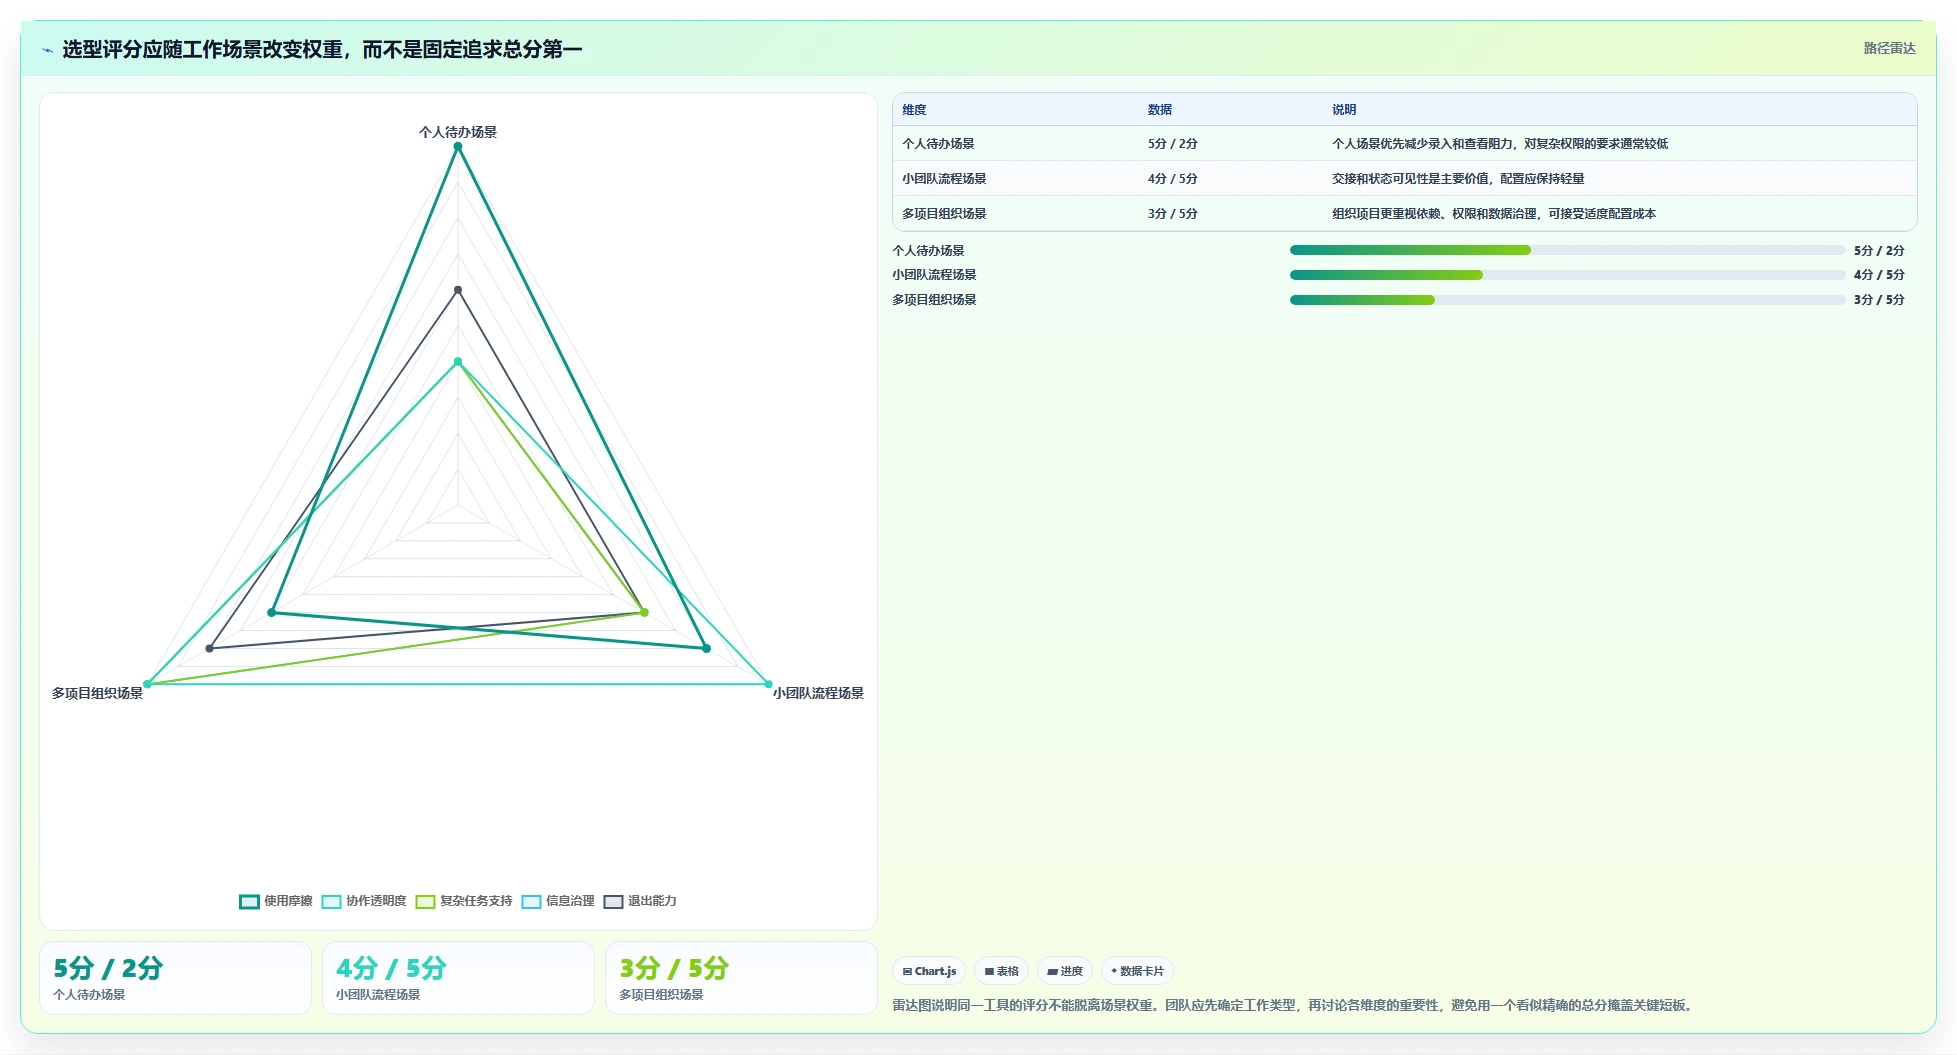The width and height of the screenshot is (1957, 1055).
Task: Click the light teal point on 个人待办场景 axis
Action: click(458, 362)
